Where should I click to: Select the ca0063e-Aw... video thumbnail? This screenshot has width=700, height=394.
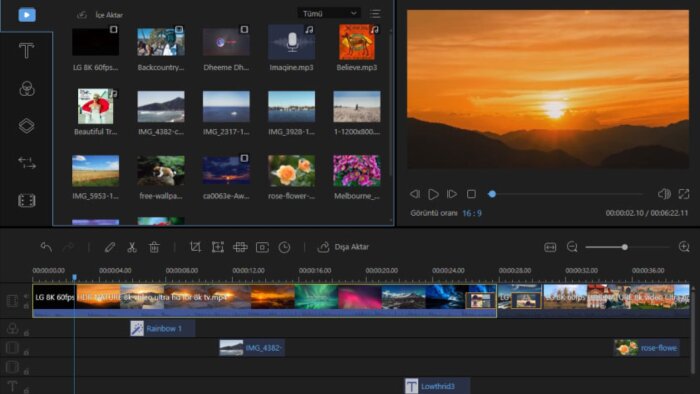[x=226, y=170]
